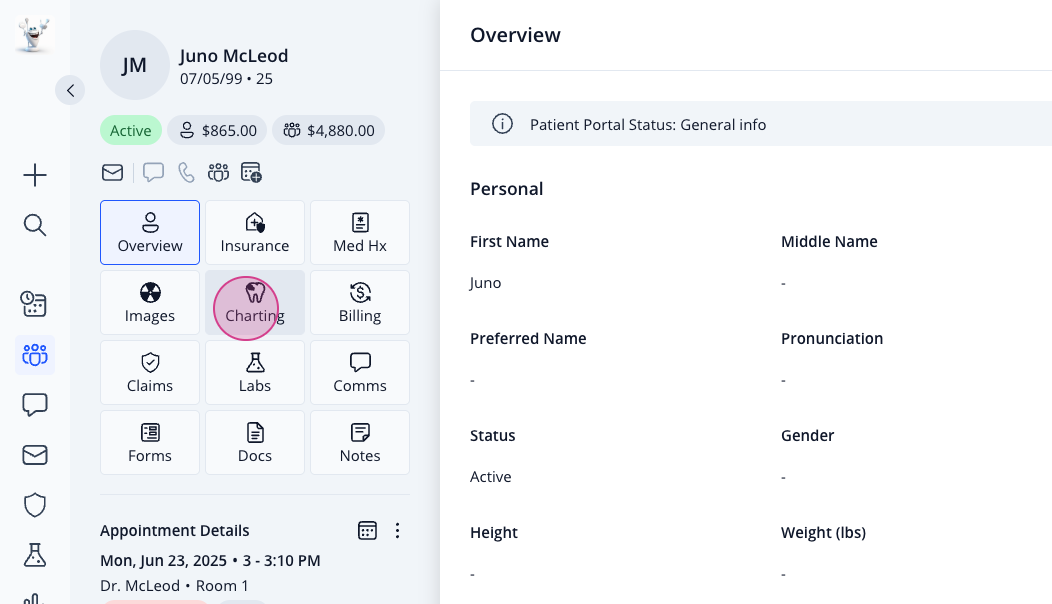Screen dimensions: 1052x604
Task: Open the Images tile
Action: point(150,303)
